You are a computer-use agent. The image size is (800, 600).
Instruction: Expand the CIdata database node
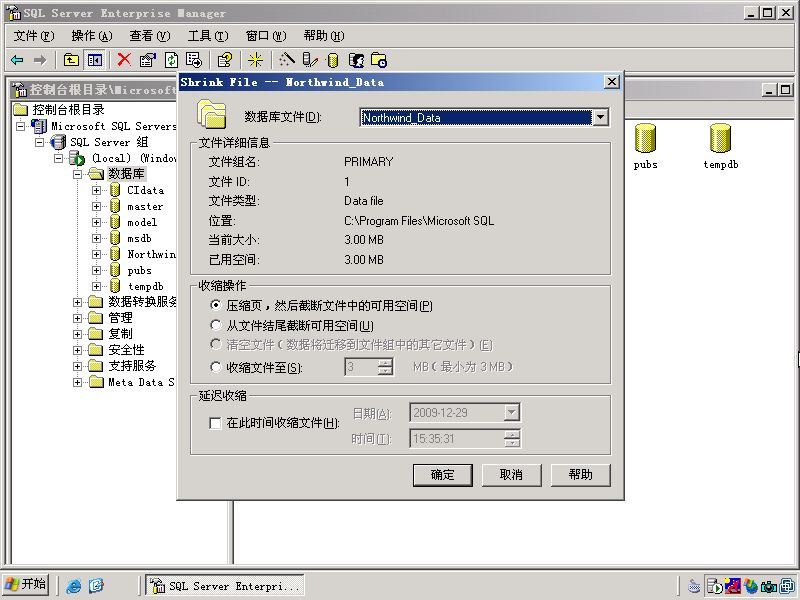click(96, 190)
